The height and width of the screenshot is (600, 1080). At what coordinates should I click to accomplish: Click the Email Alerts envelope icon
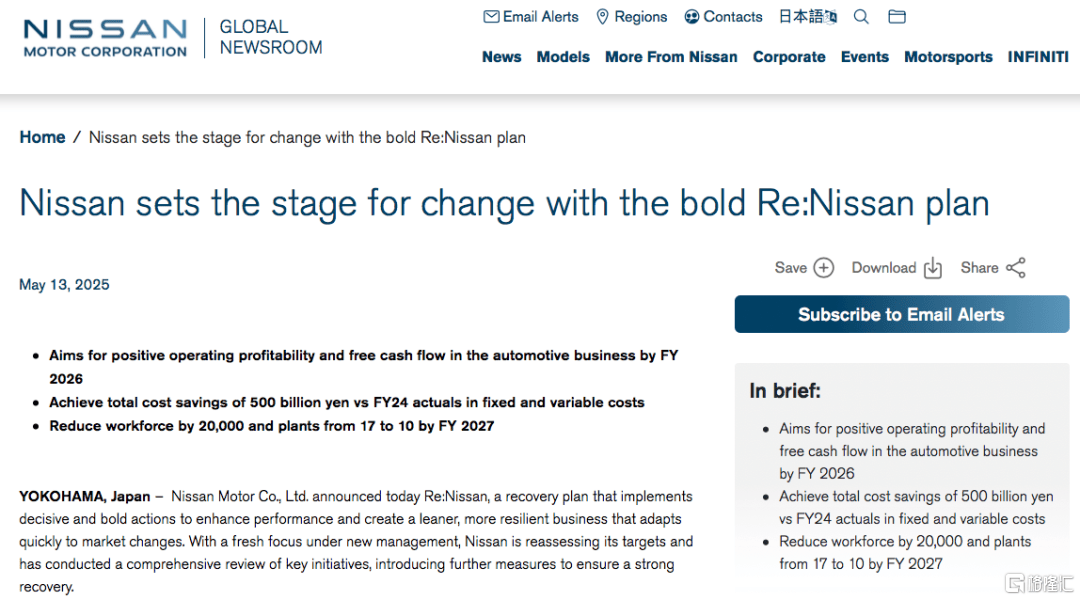point(491,17)
